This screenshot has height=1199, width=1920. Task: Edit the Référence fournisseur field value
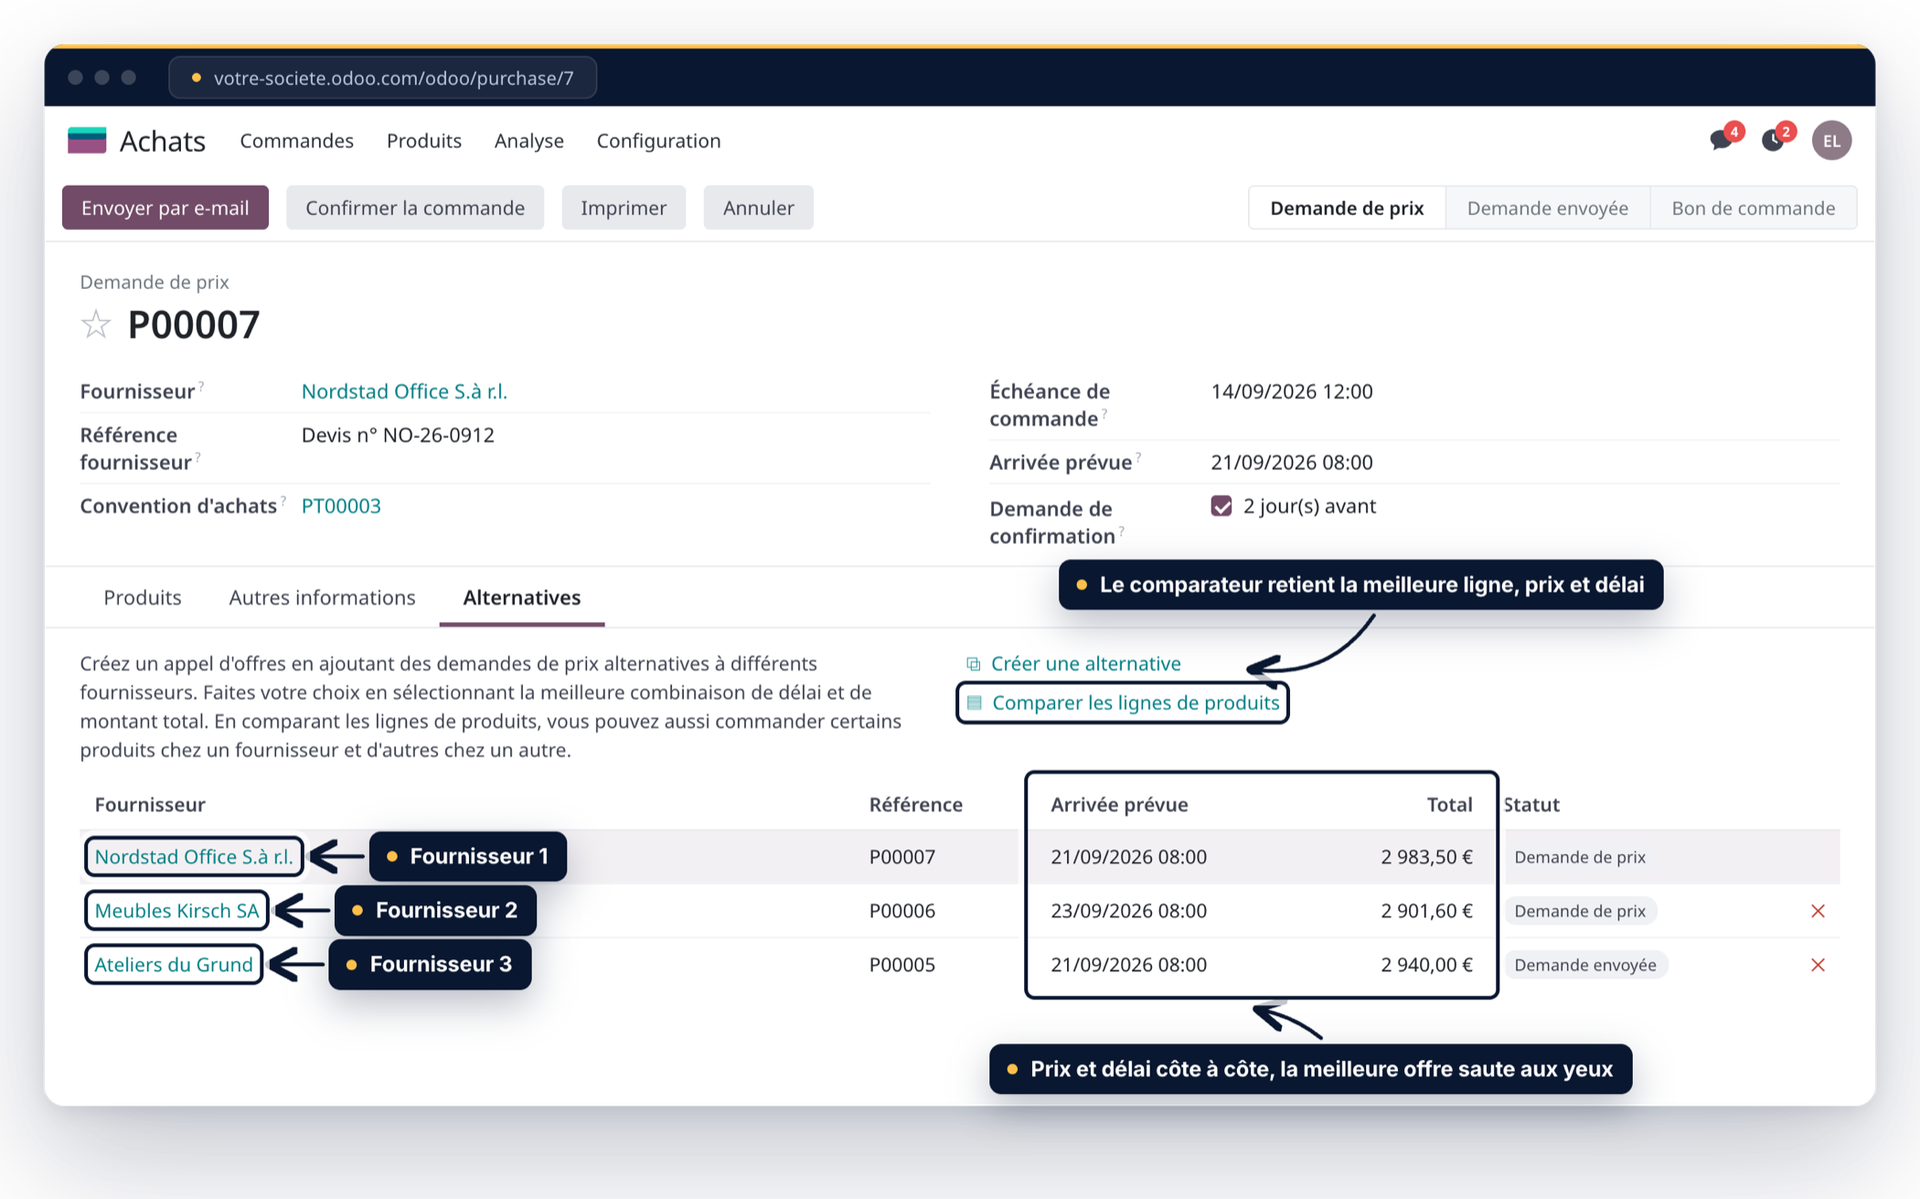[x=398, y=435]
